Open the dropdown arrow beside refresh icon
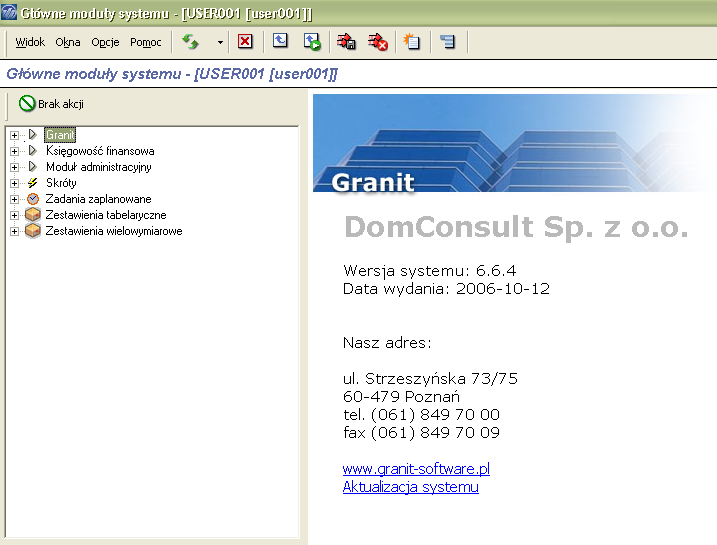Screen dimensions: 717x545 [x=220, y=42]
